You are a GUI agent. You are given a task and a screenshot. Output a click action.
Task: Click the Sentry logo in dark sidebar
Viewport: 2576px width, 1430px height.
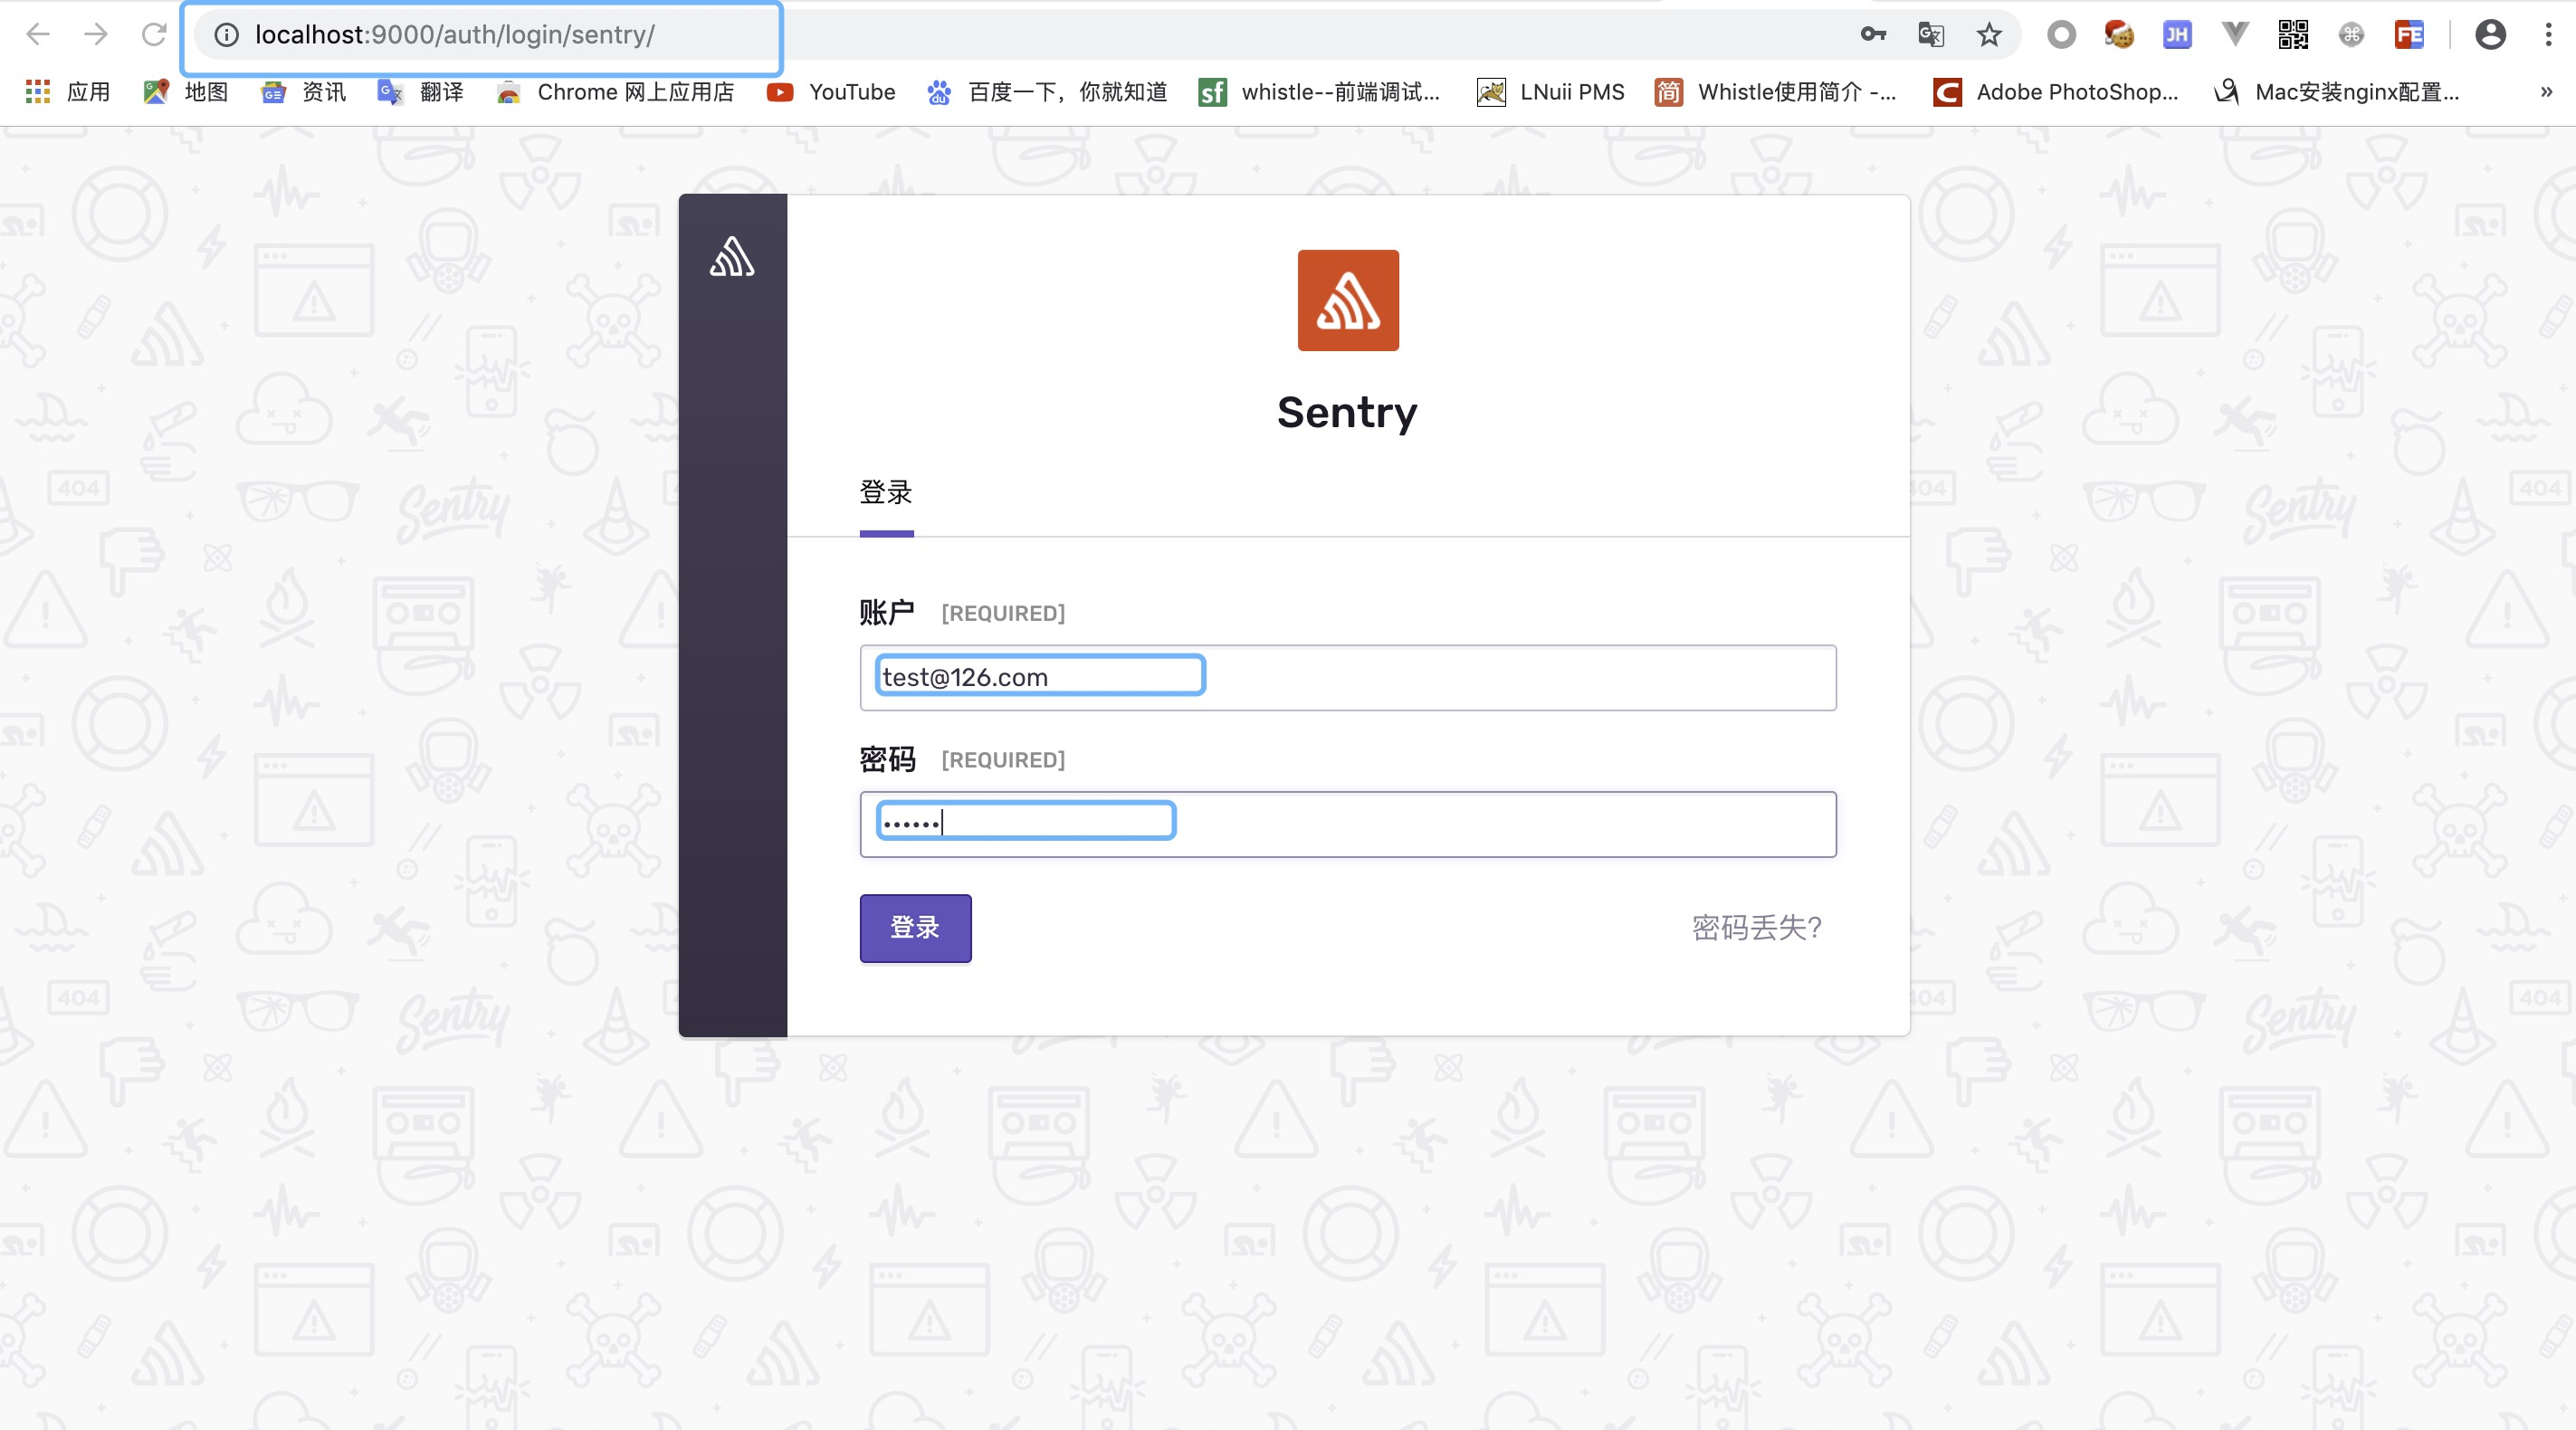(732, 257)
